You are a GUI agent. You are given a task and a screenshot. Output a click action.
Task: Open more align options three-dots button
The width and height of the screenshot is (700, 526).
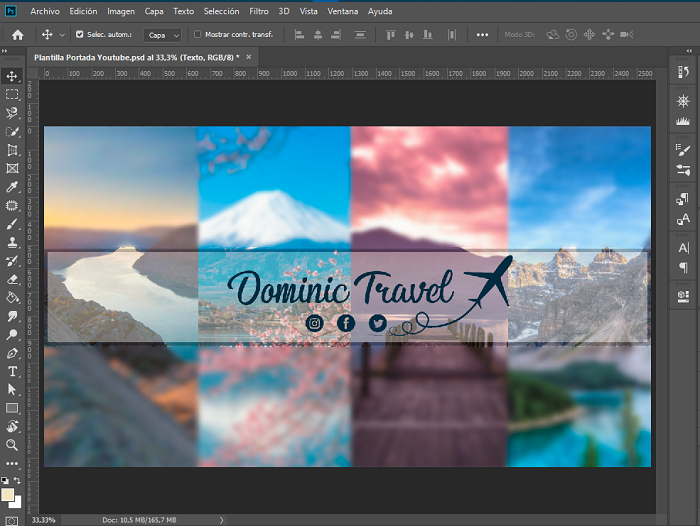tap(482, 34)
